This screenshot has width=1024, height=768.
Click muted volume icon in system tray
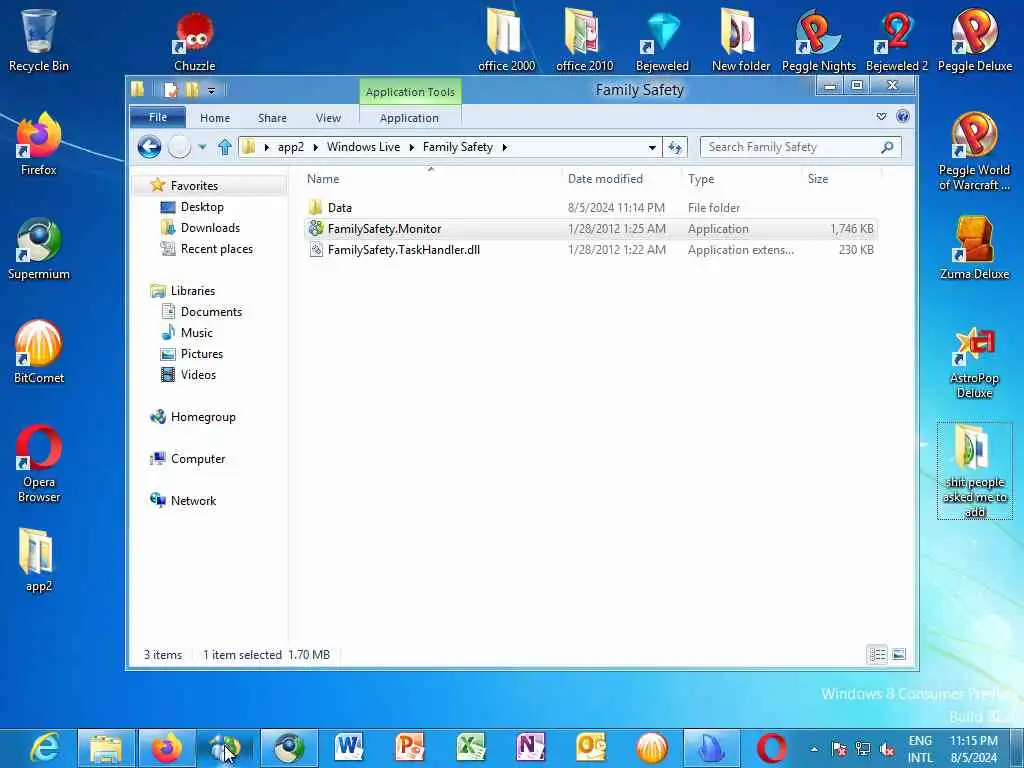point(886,749)
